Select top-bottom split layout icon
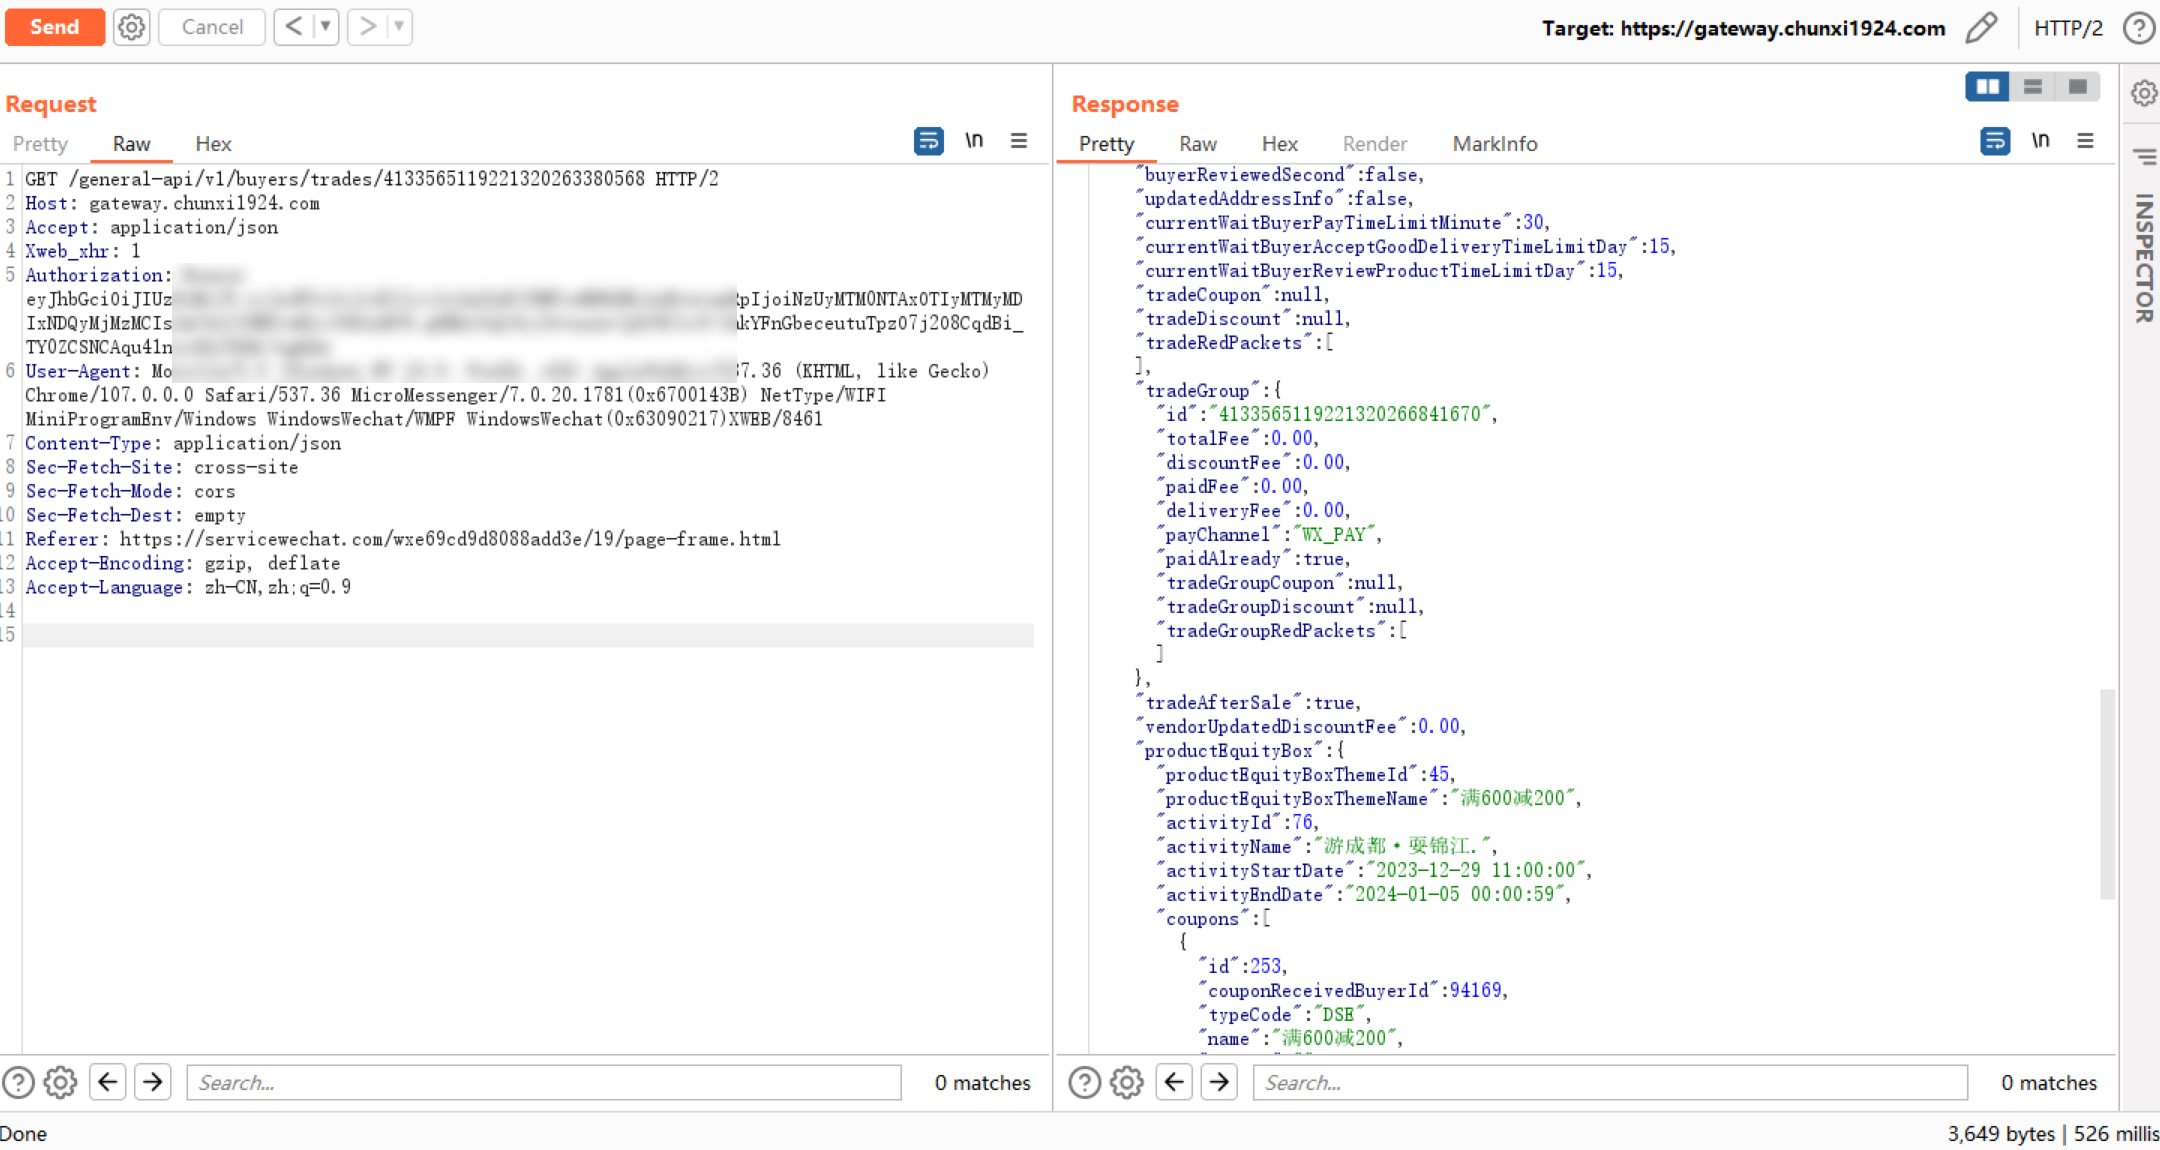The height and width of the screenshot is (1150, 2160). [x=2033, y=87]
